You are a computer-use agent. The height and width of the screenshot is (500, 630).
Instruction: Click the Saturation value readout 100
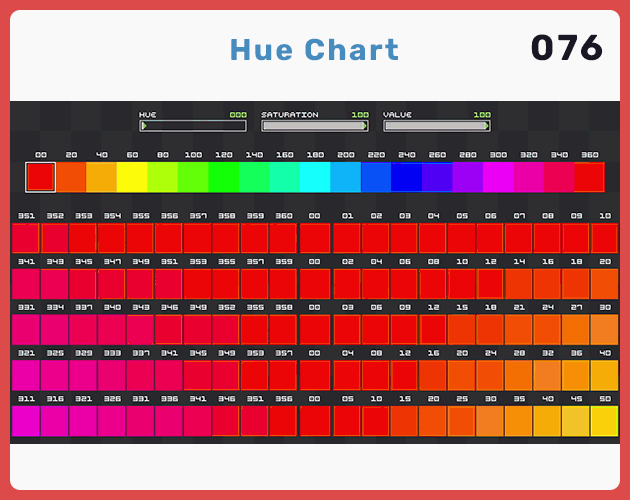pyautogui.click(x=360, y=115)
